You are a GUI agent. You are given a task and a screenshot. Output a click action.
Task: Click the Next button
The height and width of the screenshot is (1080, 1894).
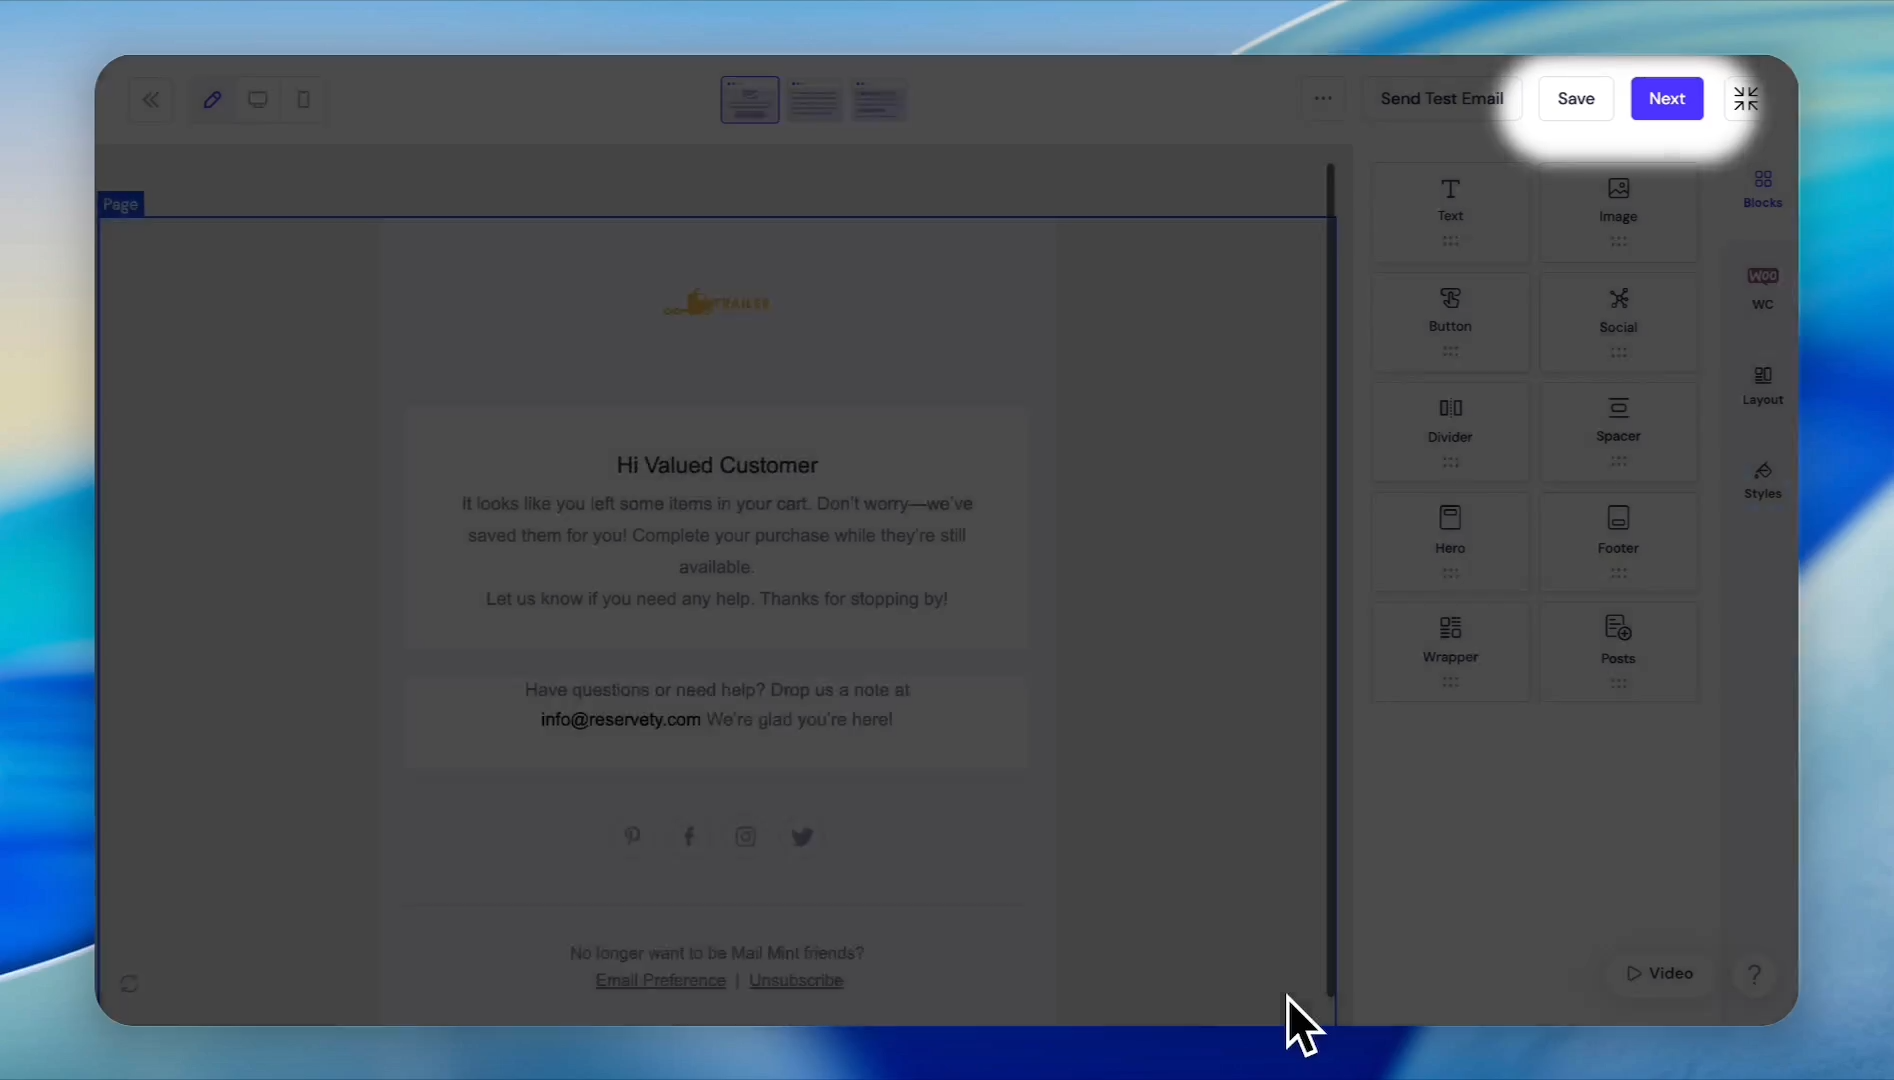1666,98
